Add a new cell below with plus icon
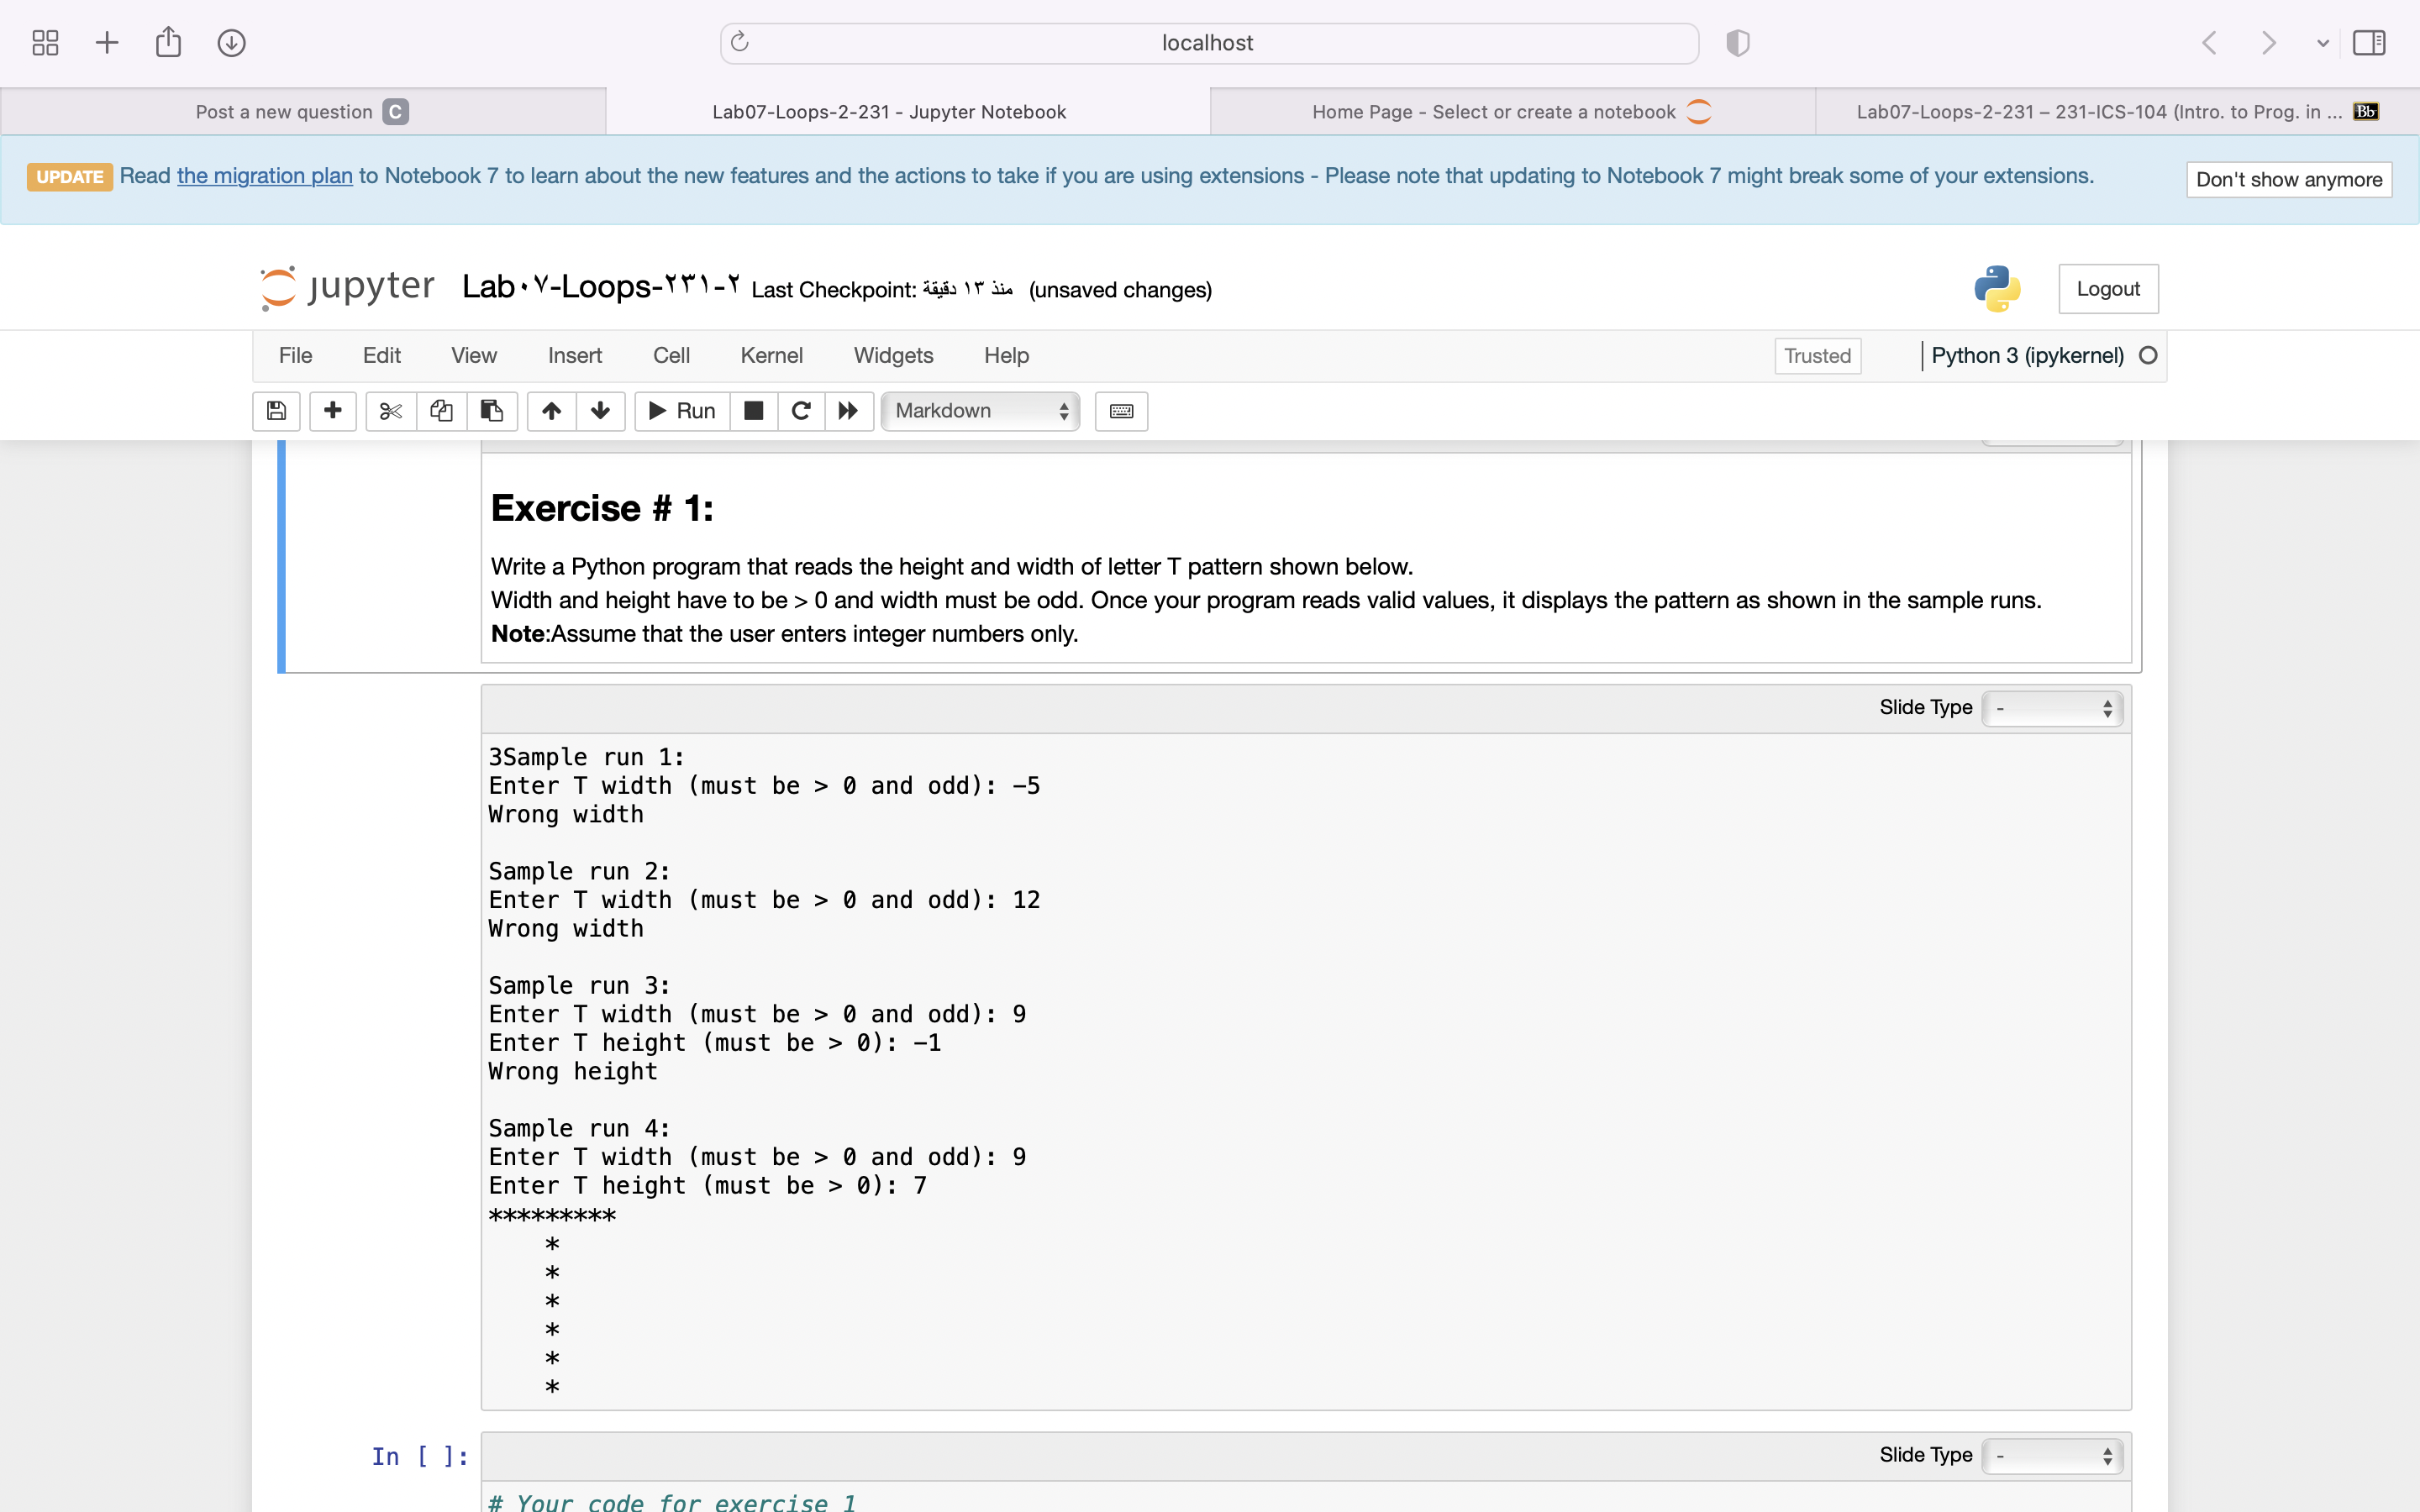This screenshot has width=2420, height=1512. coord(332,411)
